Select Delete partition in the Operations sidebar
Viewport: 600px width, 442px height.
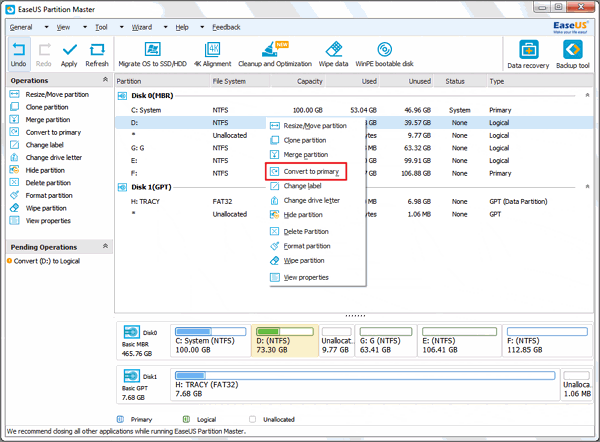pos(41,183)
